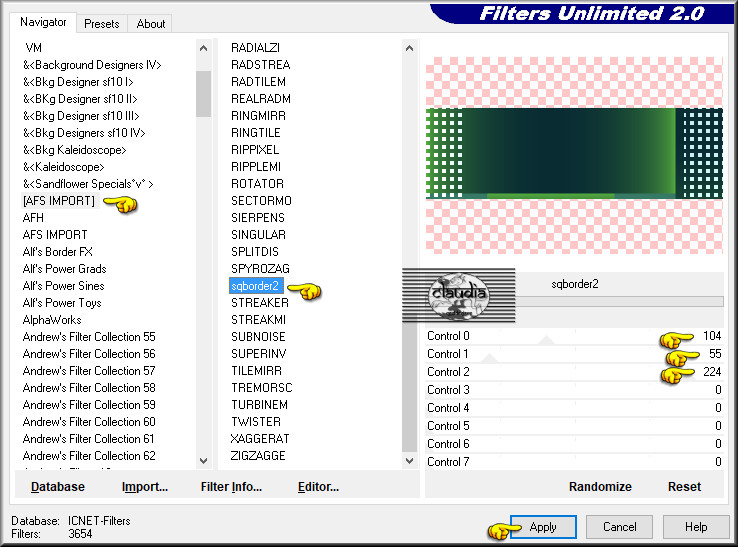Image resolution: width=738 pixels, height=547 pixels.
Task: Click the Control 2 slider
Action: coord(574,372)
